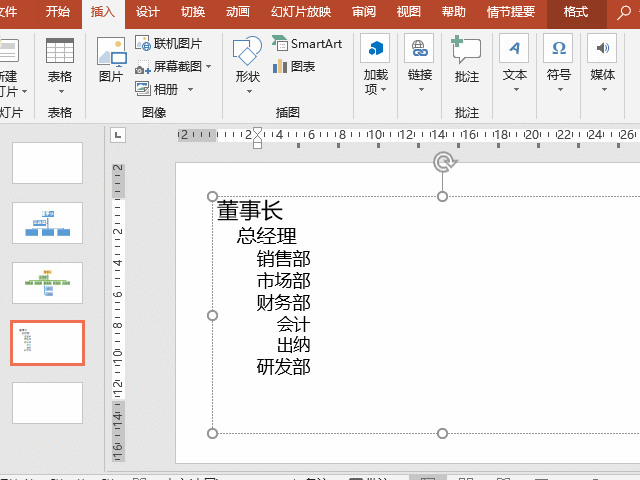The width and height of the screenshot is (640, 480).
Task: Expand the 链接 dropdown arrow
Action: (x=421, y=90)
